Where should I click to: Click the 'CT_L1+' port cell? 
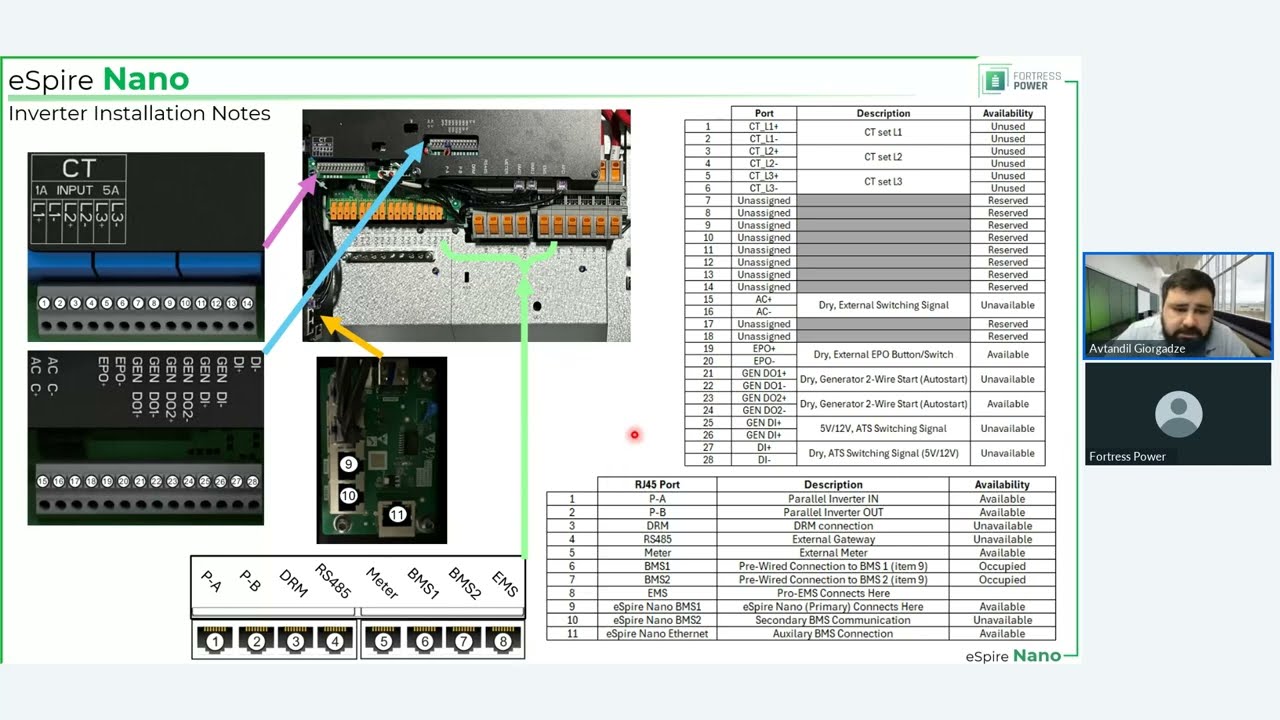coord(764,126)
